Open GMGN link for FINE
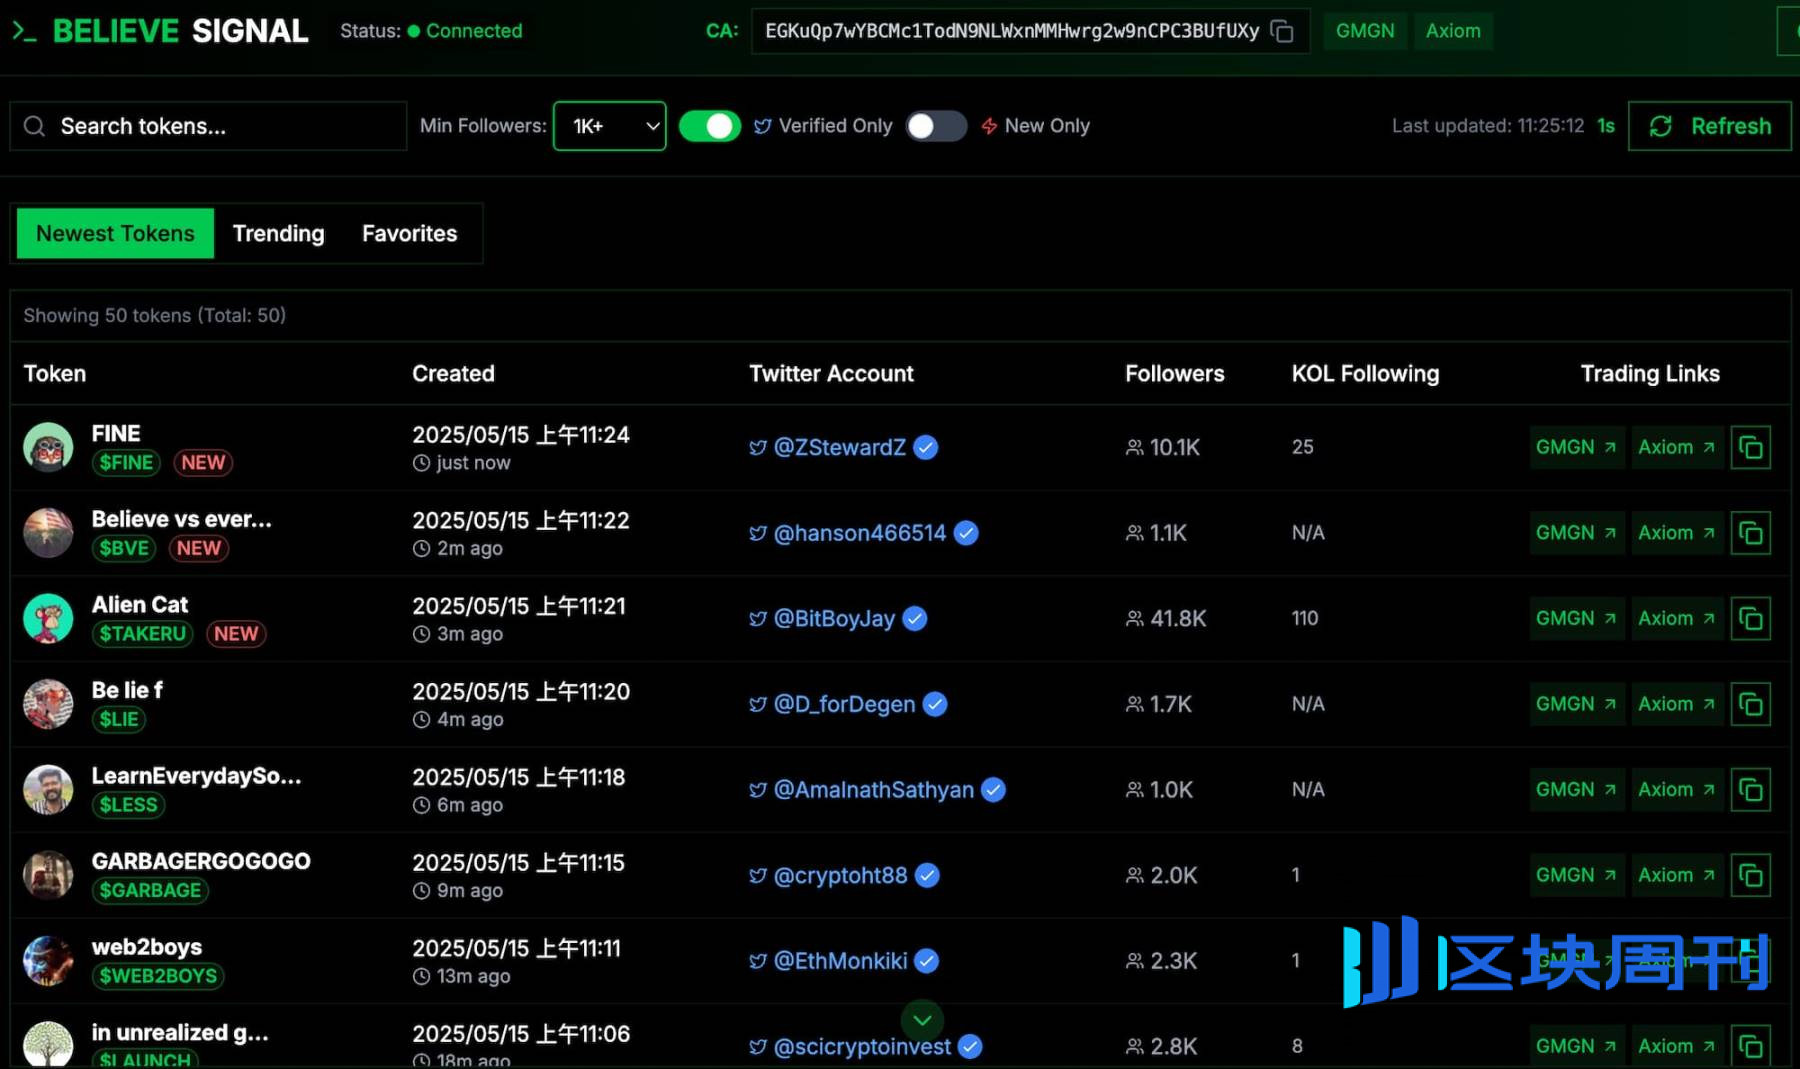 click(1576, 447)
